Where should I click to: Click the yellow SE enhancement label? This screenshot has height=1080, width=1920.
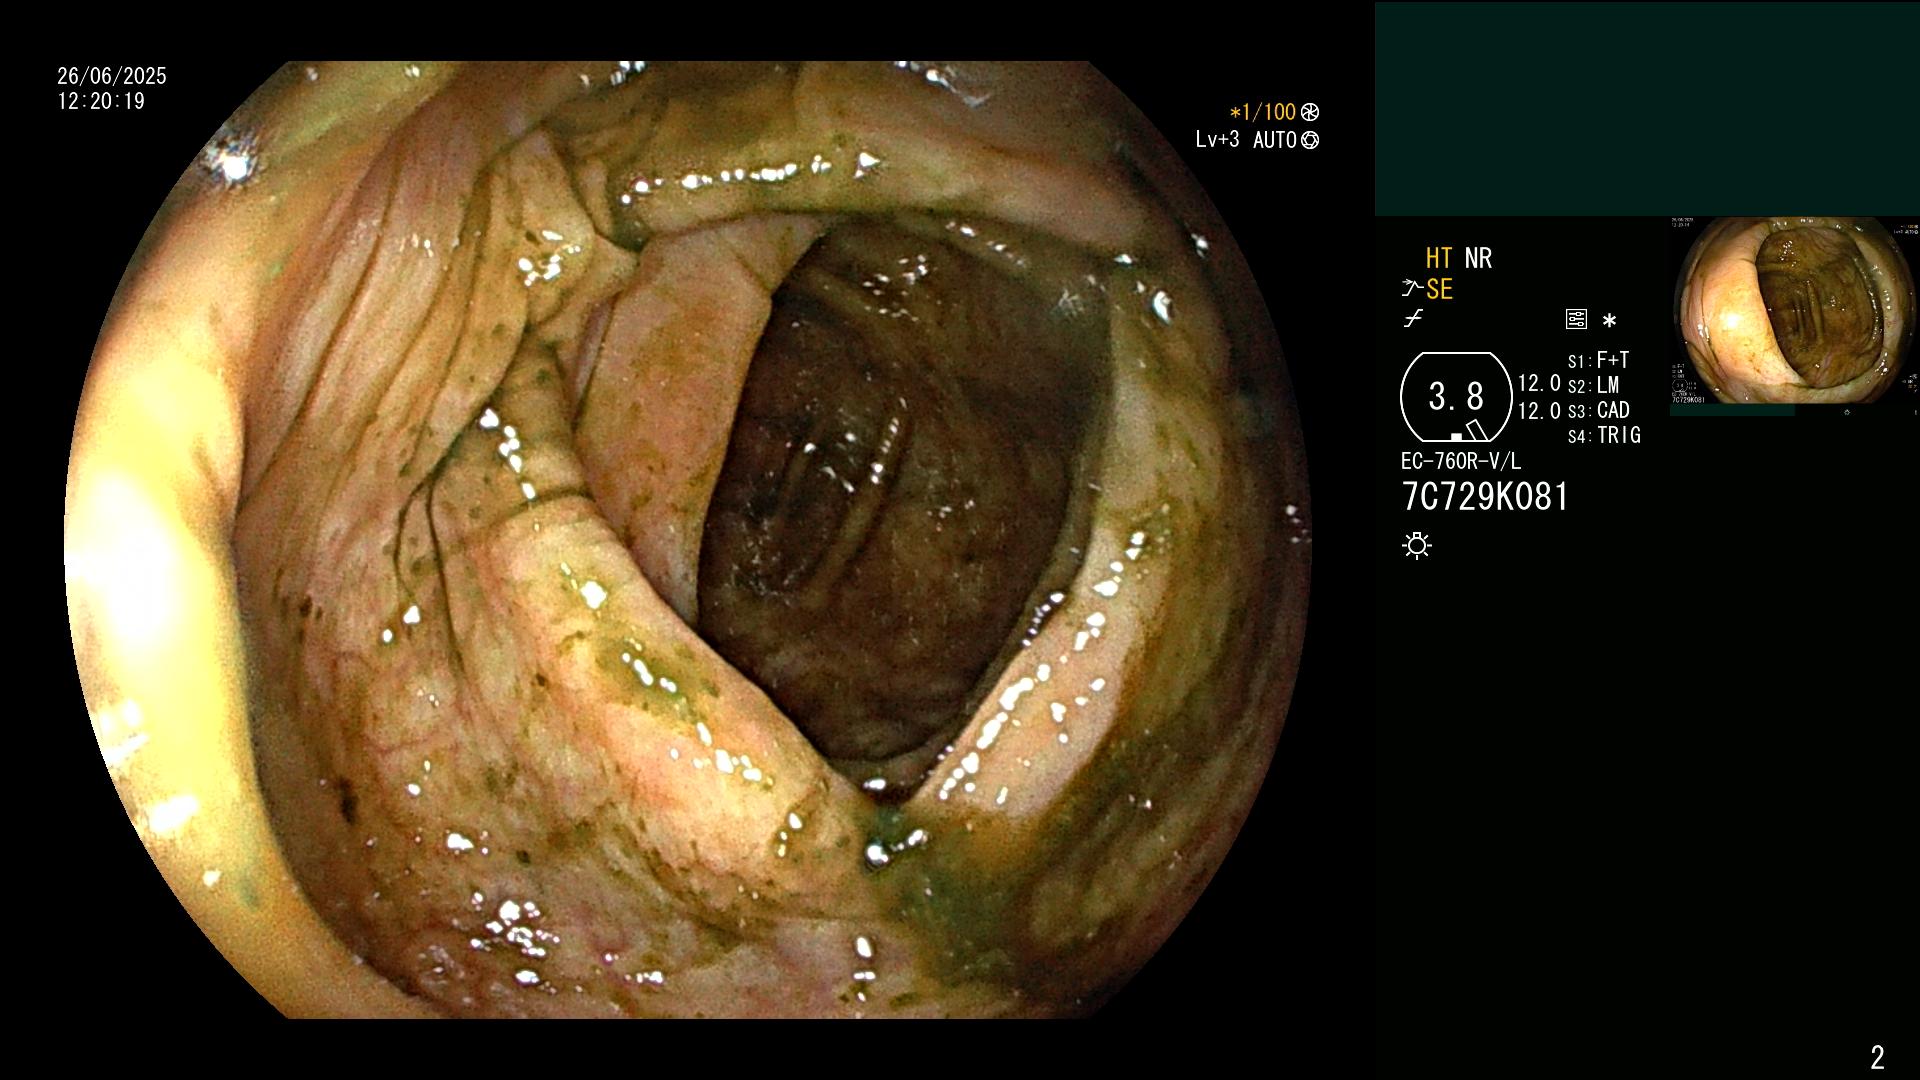tap(1439, 289)
